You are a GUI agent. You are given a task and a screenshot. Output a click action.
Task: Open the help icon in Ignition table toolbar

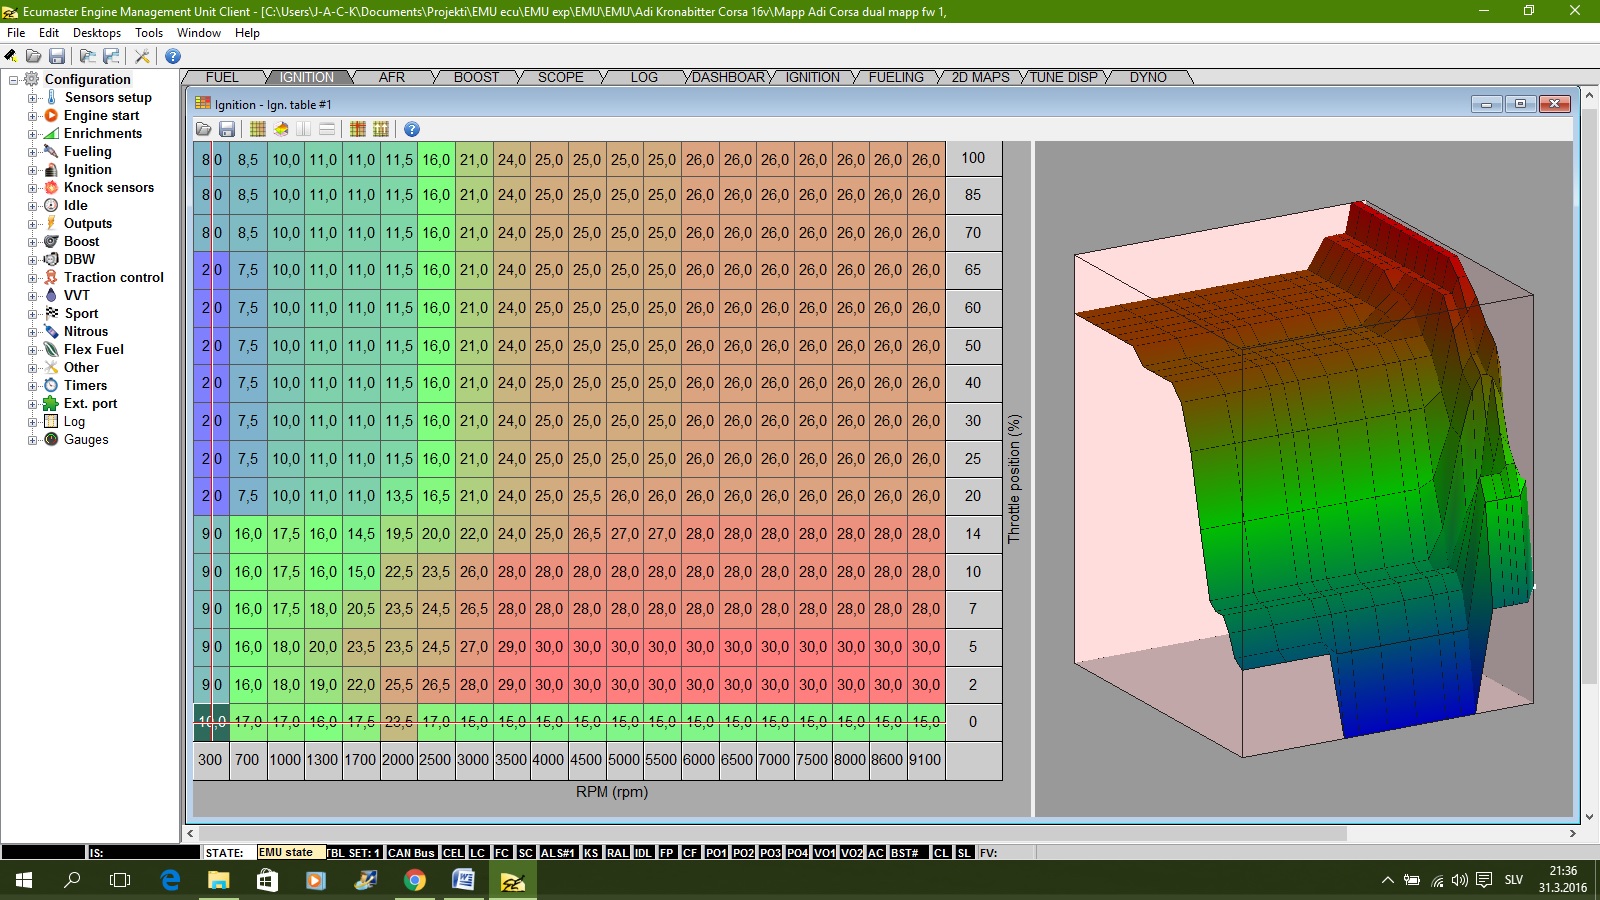[411, 129]
